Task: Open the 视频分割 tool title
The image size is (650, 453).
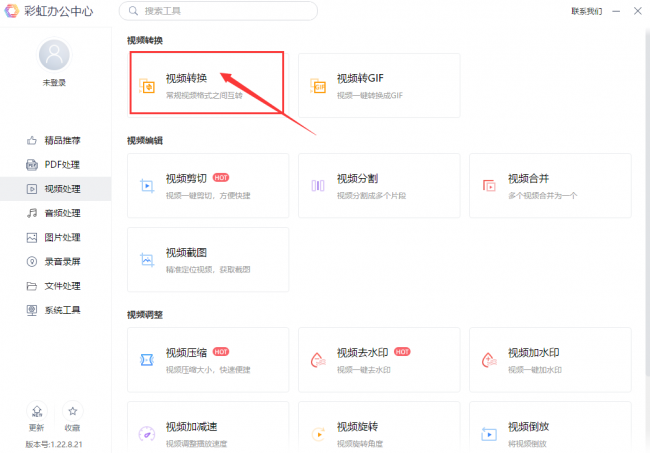Action: 357,179
